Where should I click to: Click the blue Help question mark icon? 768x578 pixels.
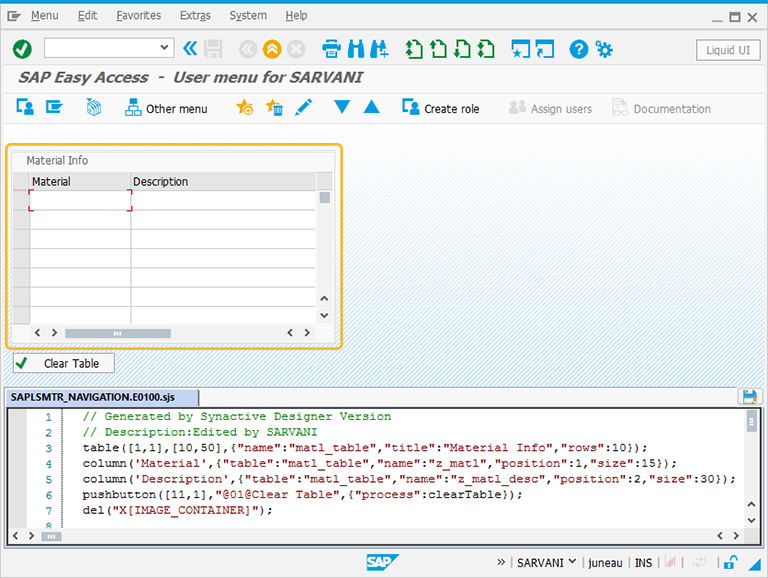point(578,49)
